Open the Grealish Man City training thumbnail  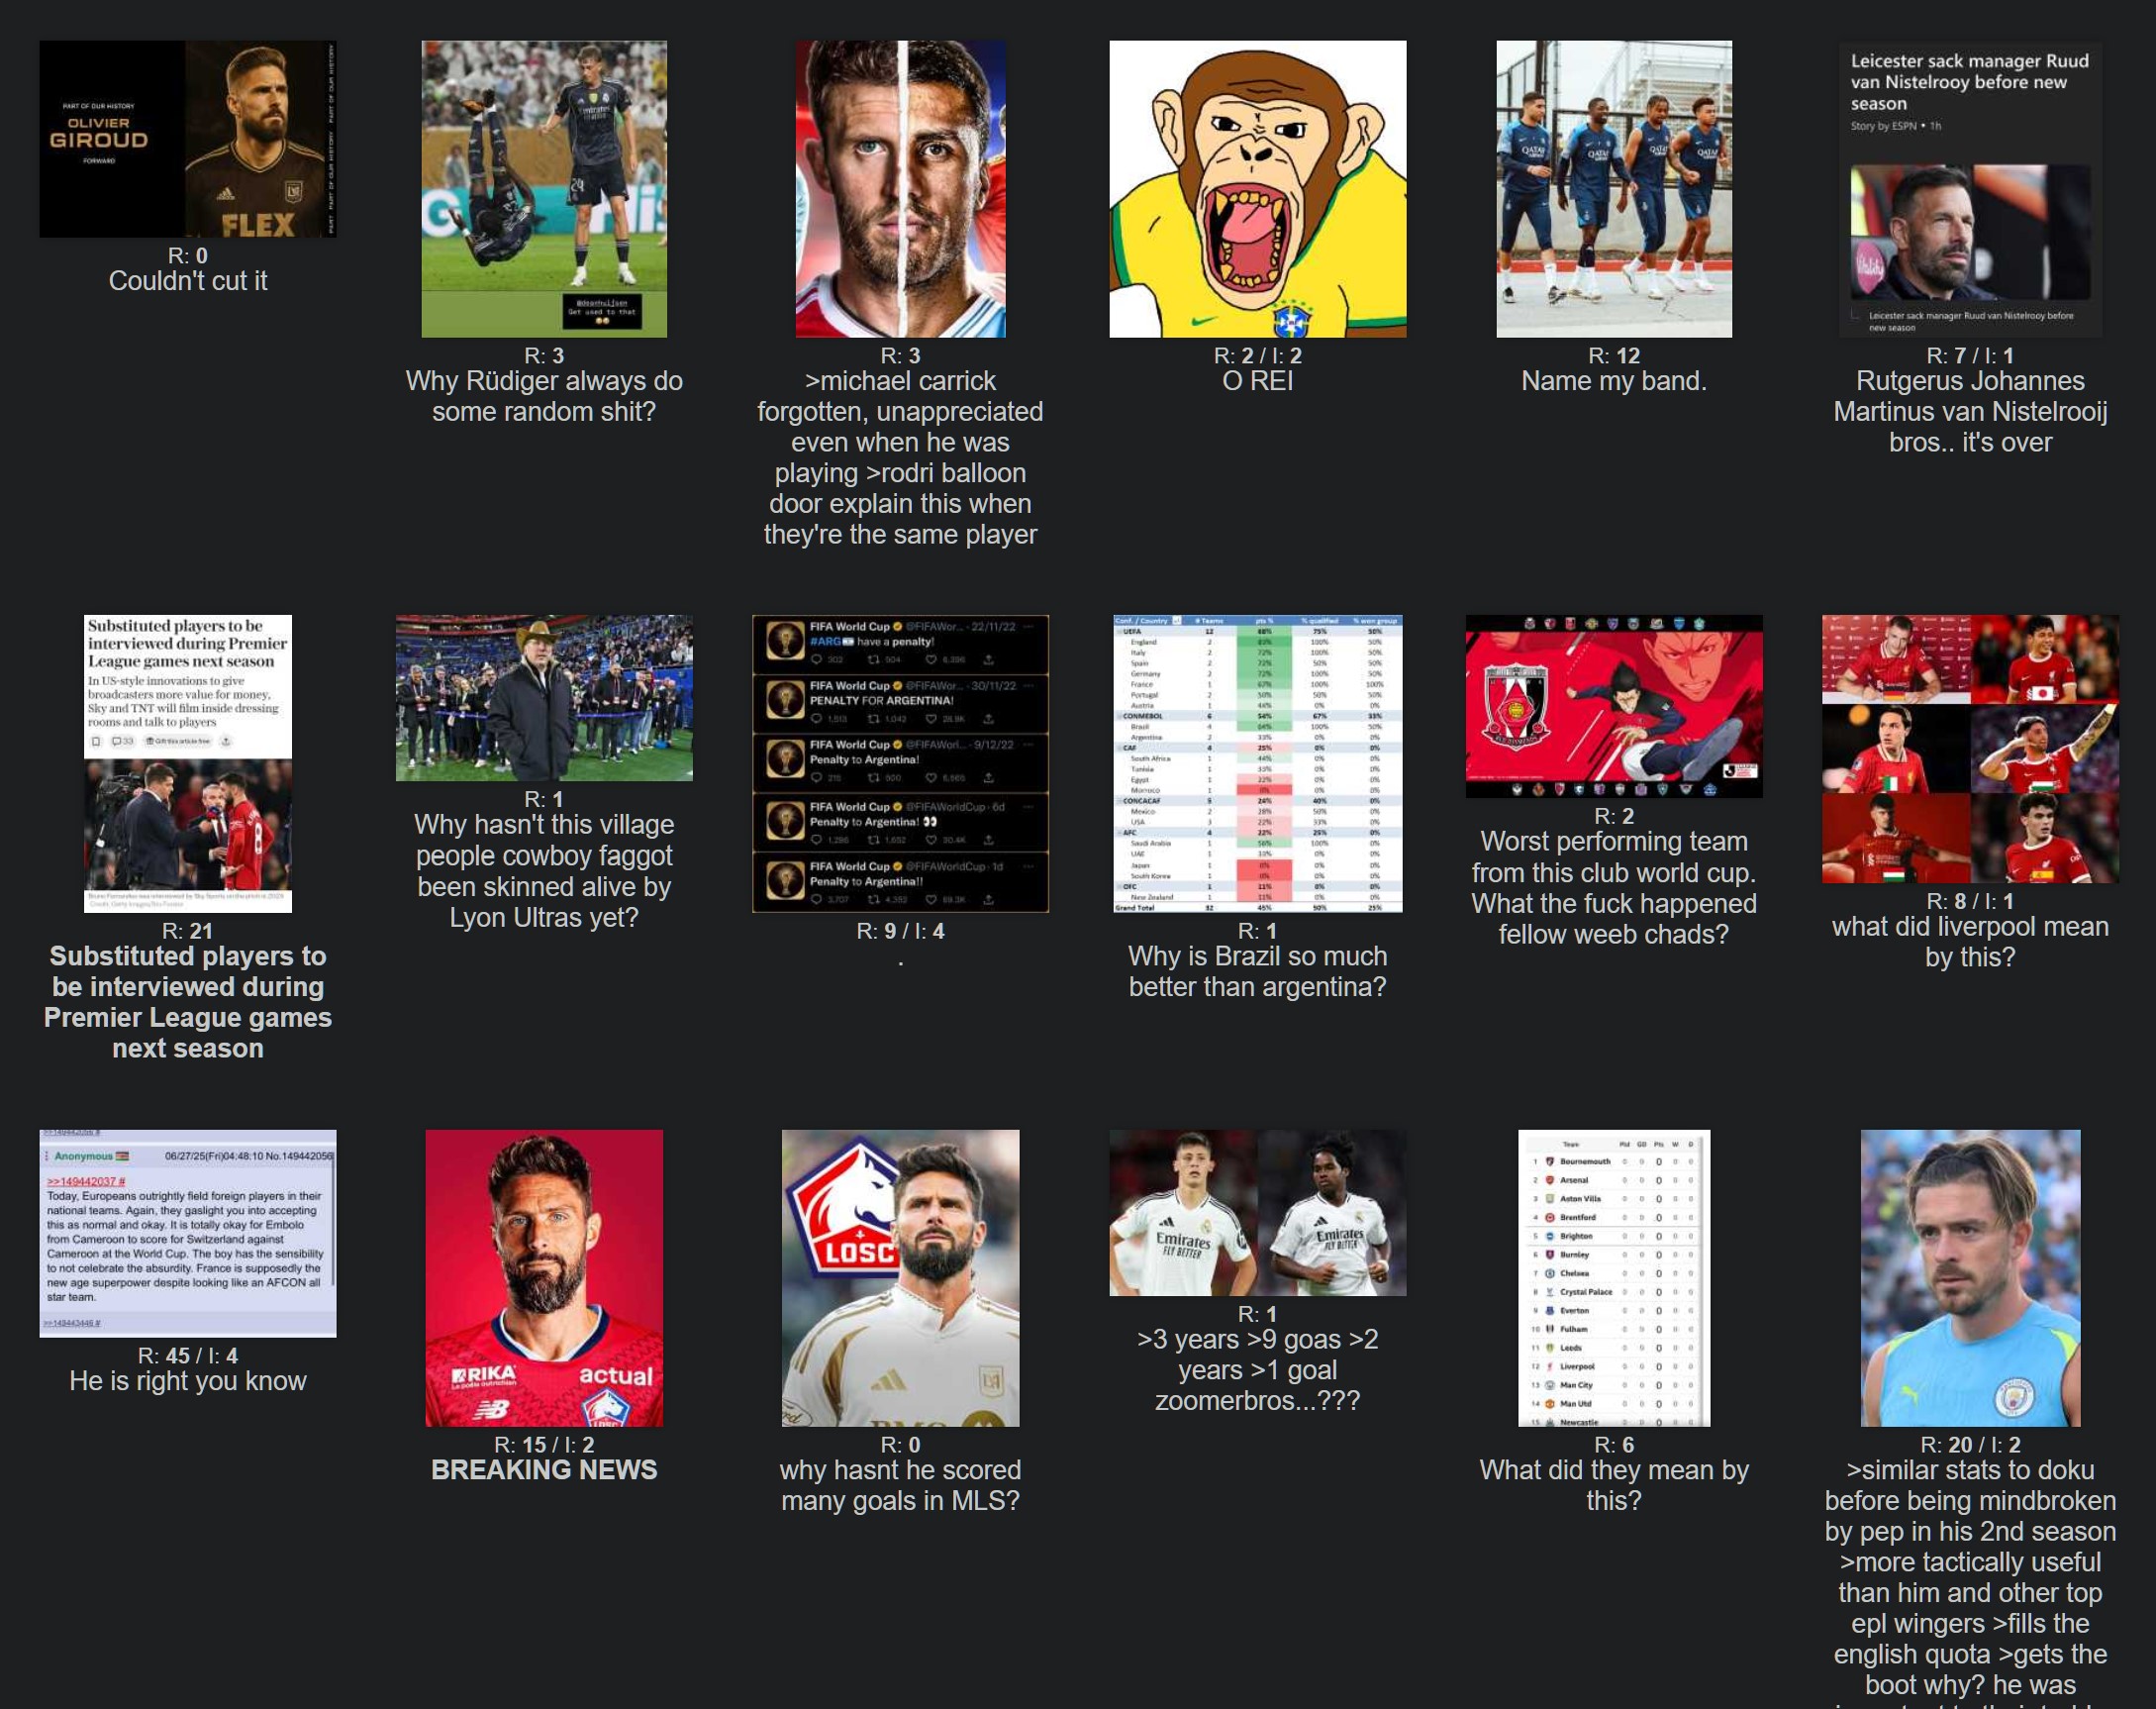click(1970, 1278)
